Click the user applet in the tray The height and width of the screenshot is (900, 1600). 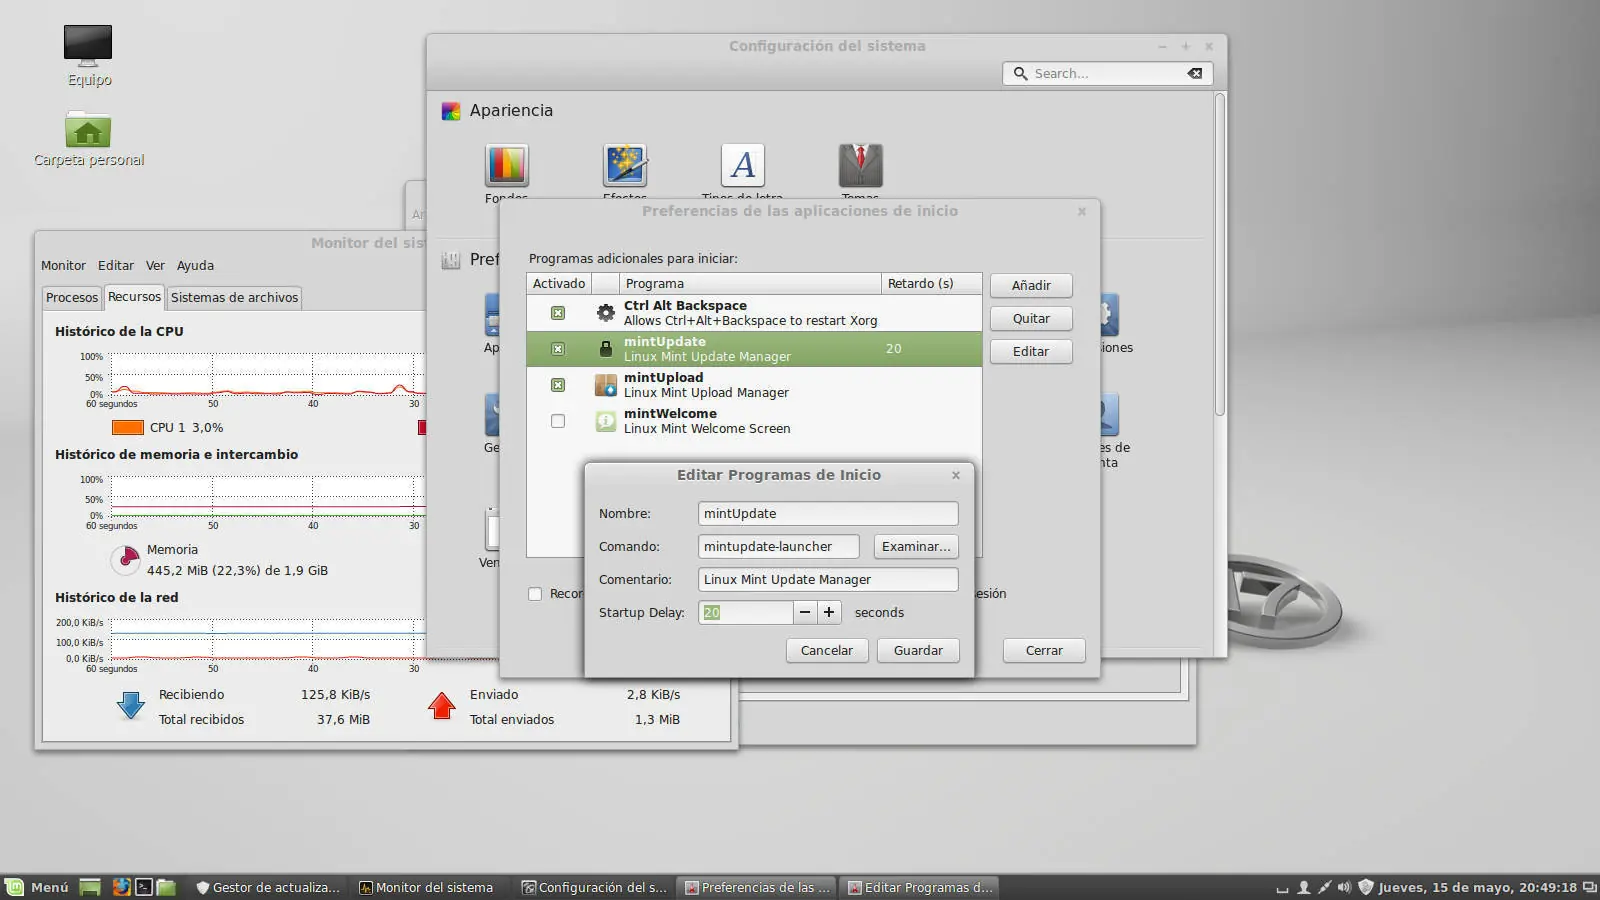1304,887
